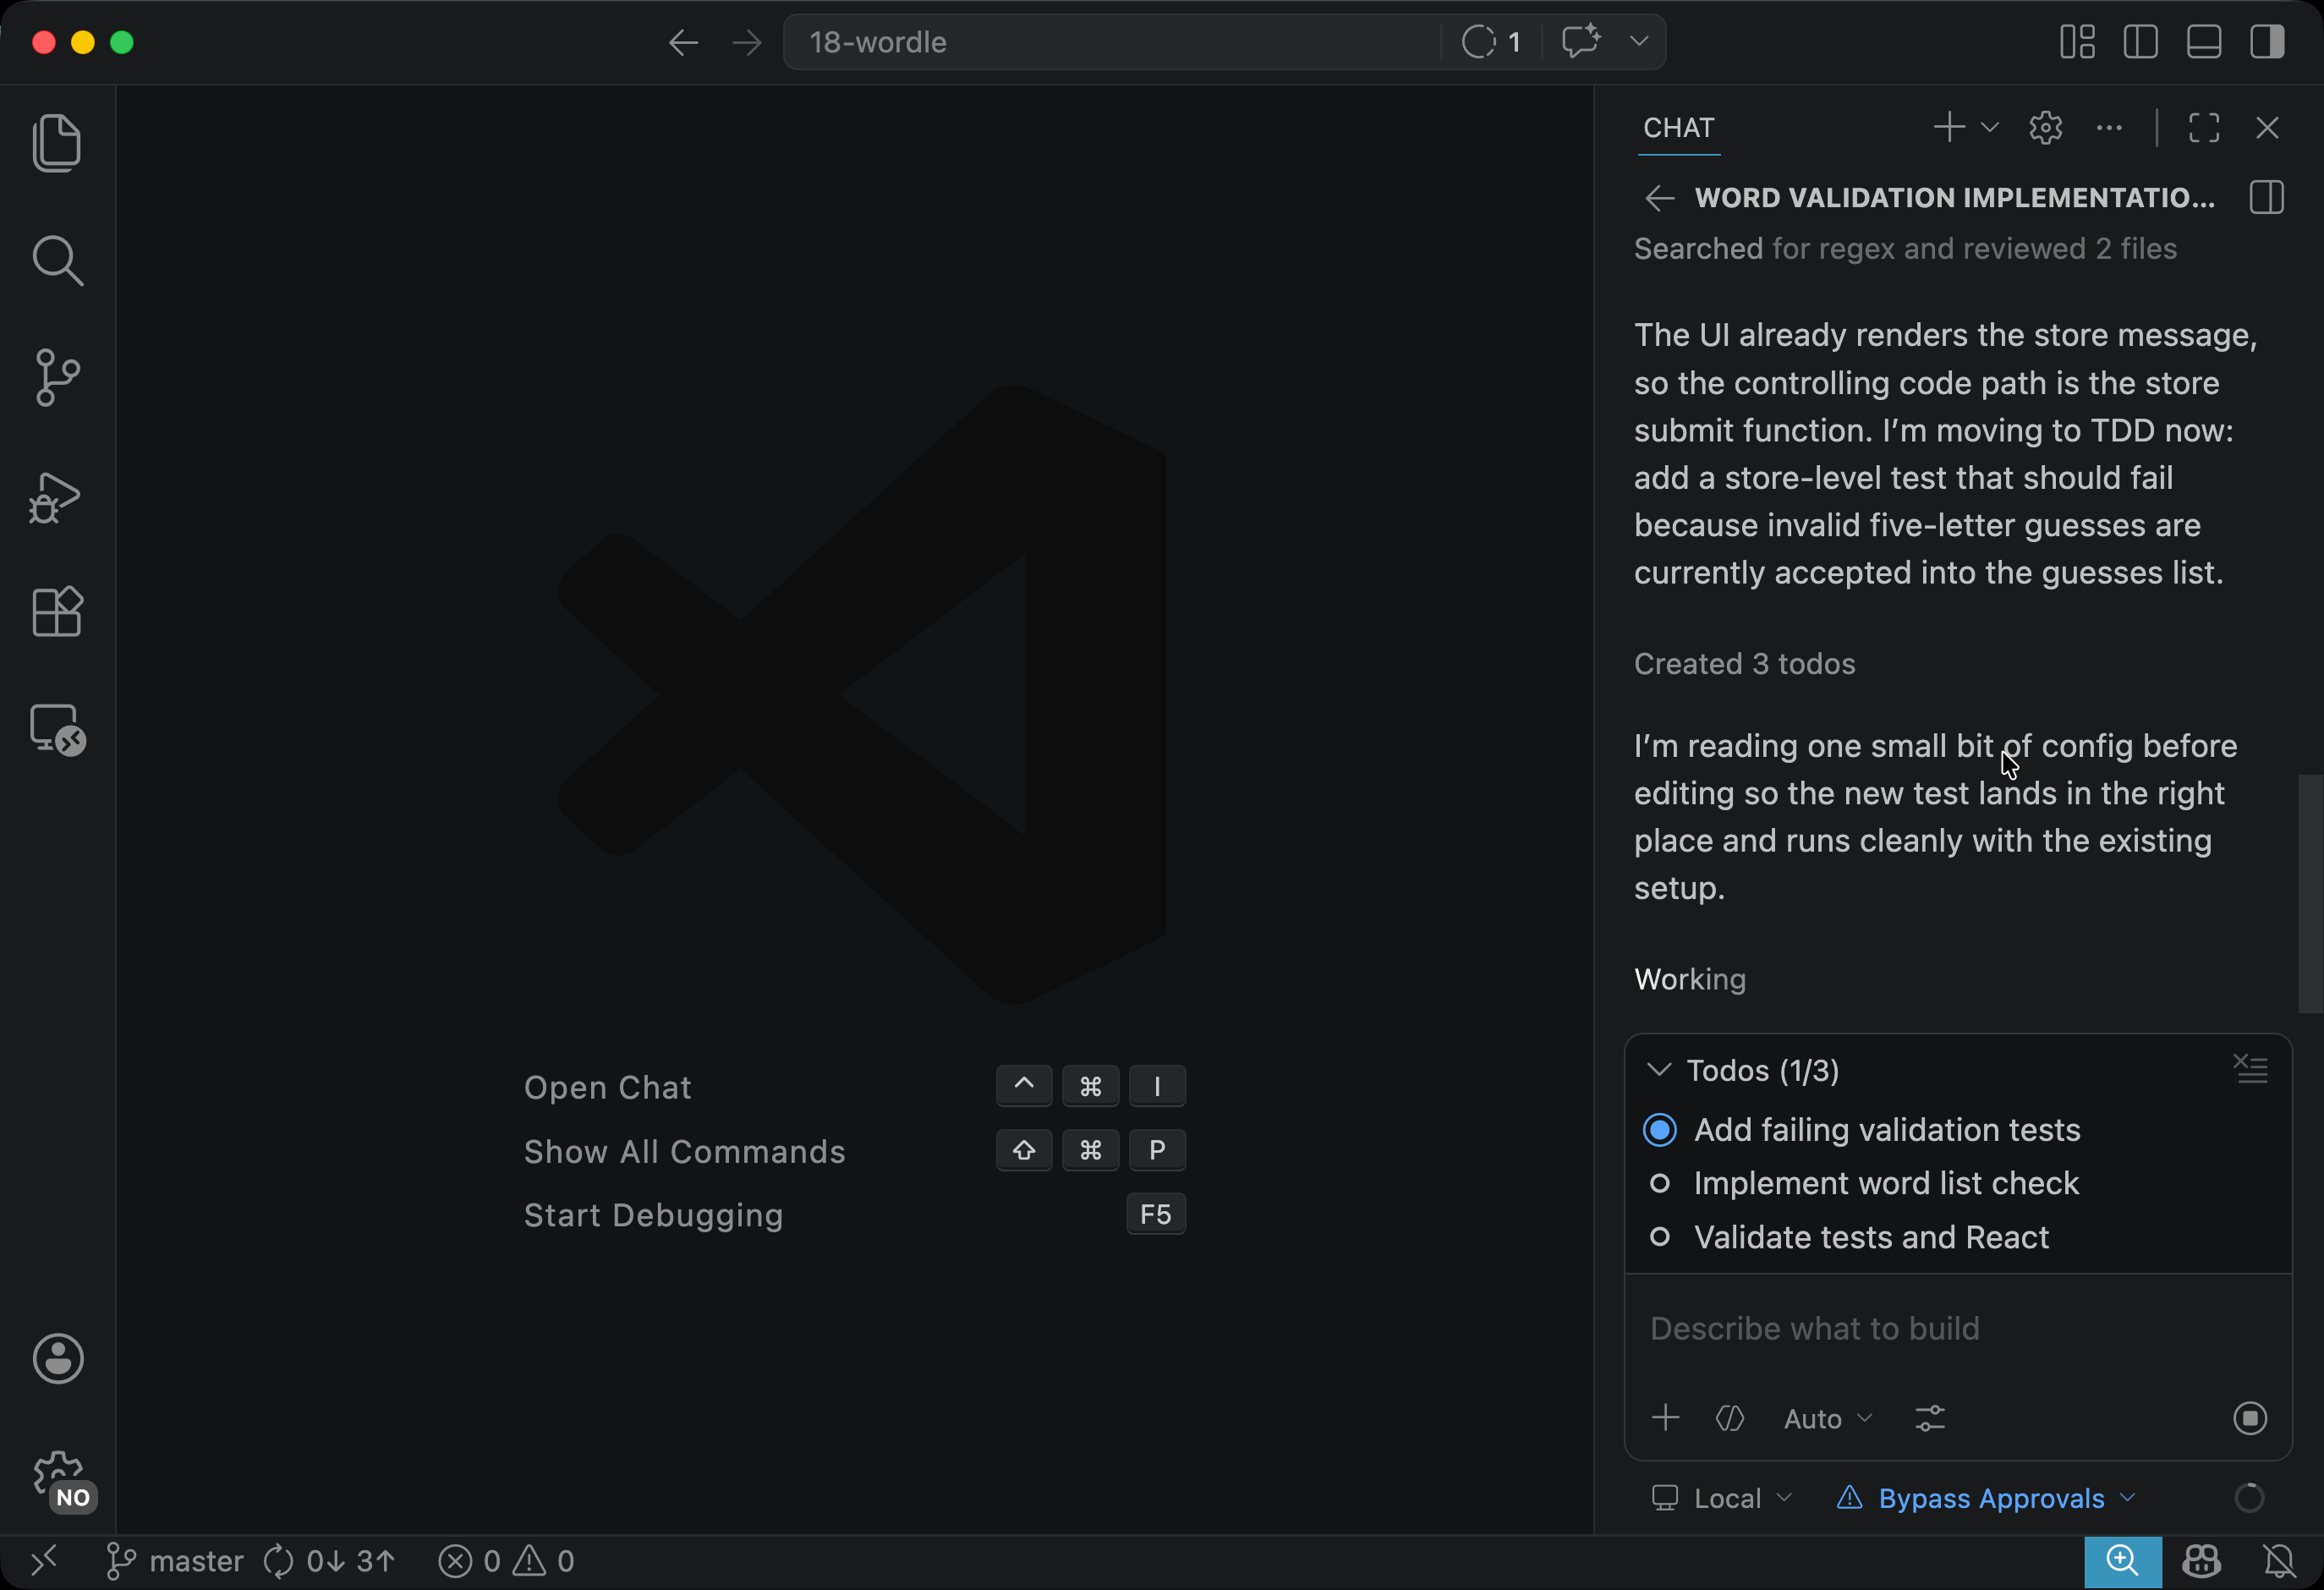Open the Source Control view

[x=57, y=378]
